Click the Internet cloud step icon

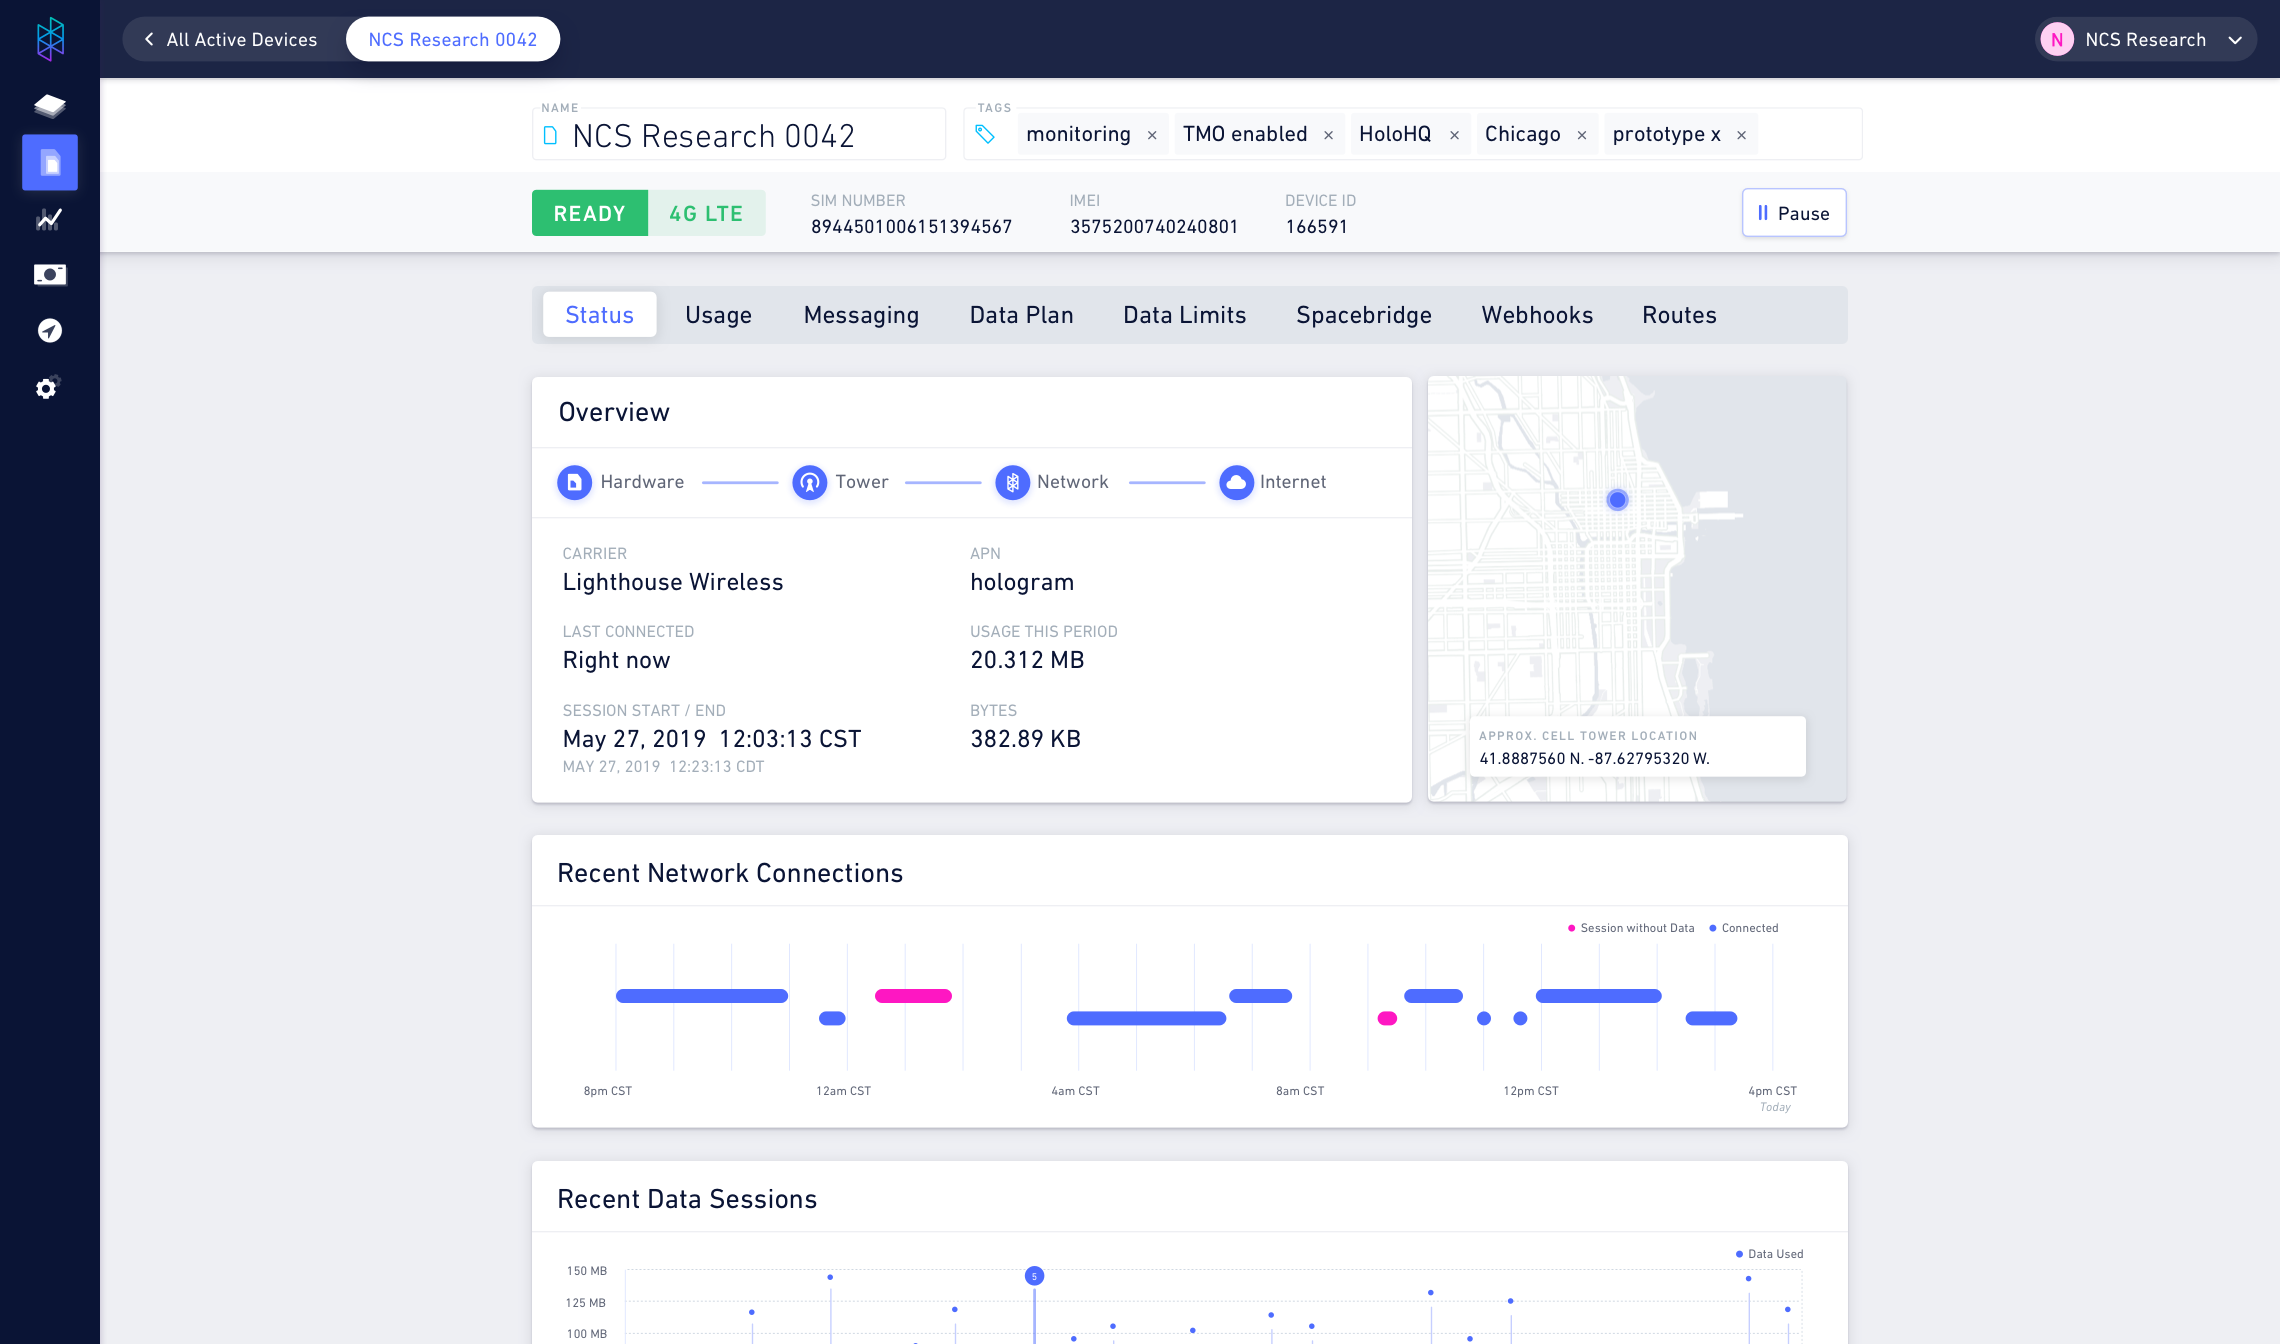(1236, 482)
